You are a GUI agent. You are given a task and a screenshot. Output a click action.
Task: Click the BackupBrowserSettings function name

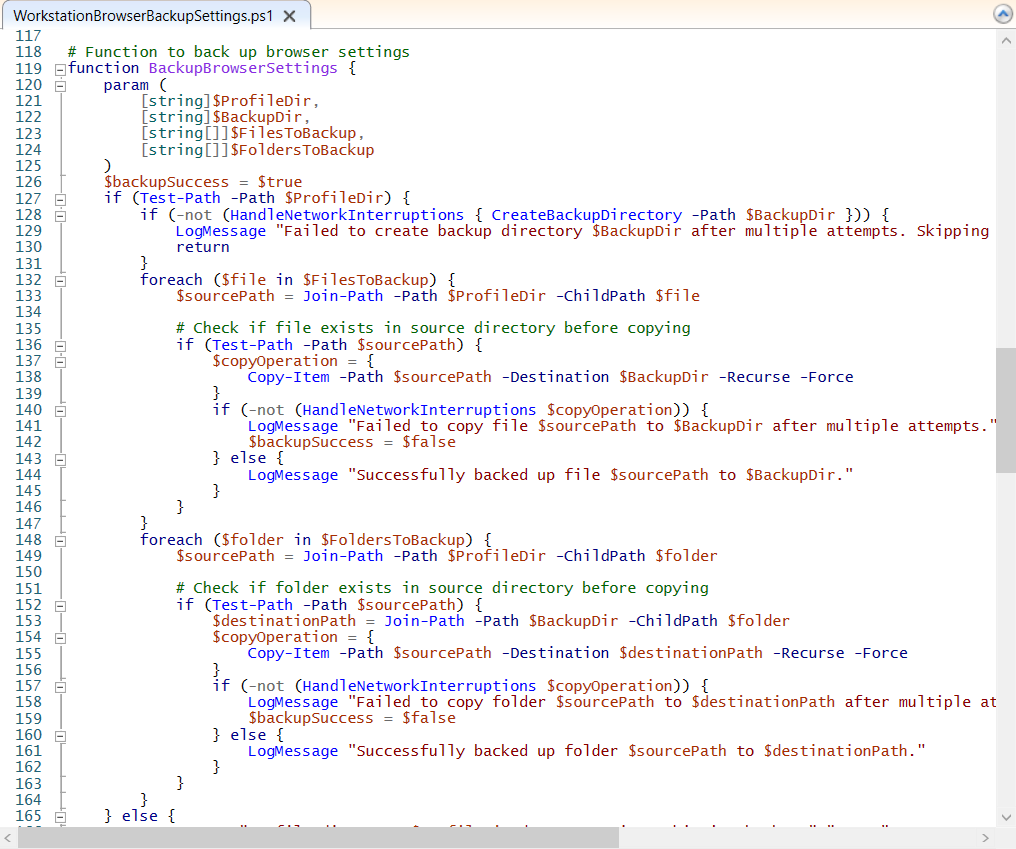point(243,68)
